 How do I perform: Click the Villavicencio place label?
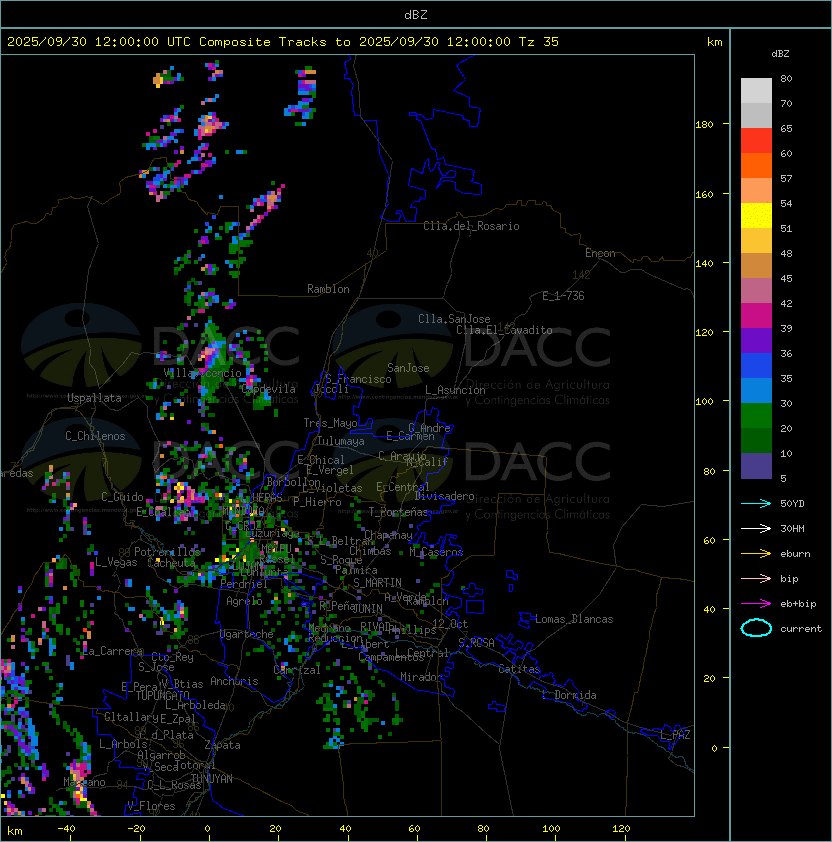(202, 373)
